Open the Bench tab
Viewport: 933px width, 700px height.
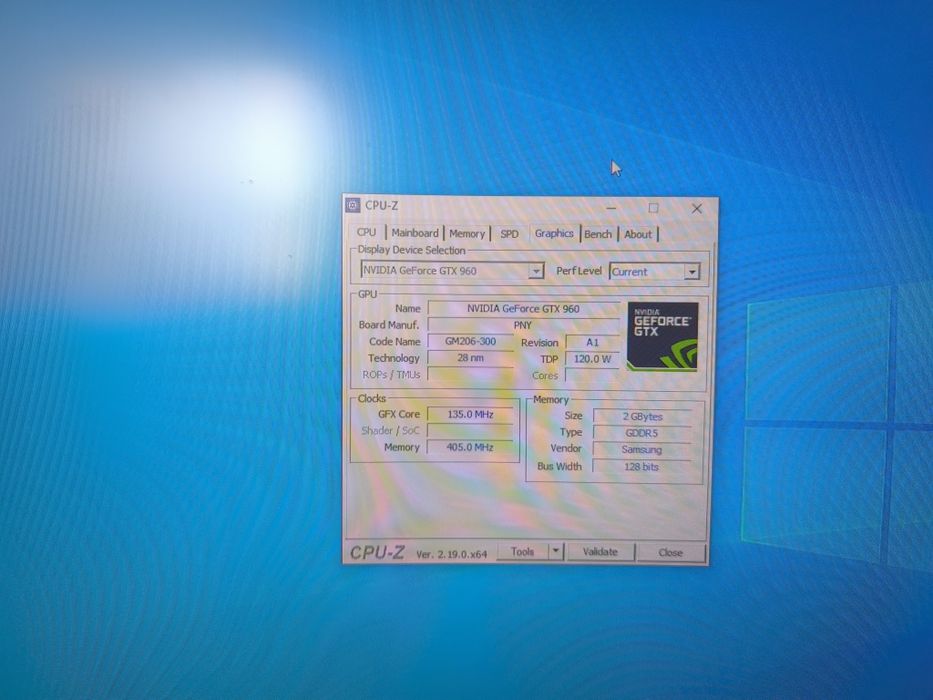pos(598,234)
